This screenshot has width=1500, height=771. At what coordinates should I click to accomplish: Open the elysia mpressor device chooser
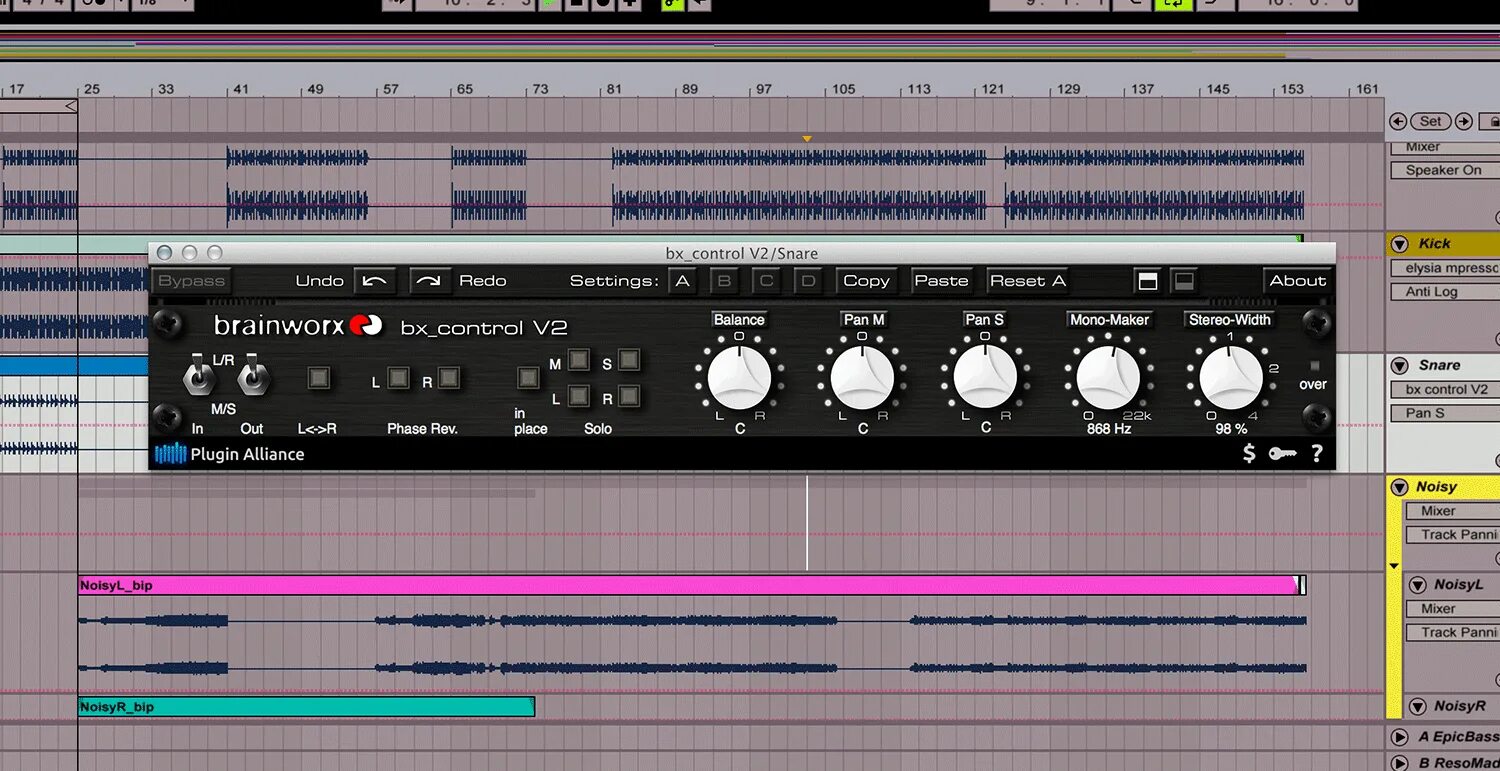pos(1445,268)
